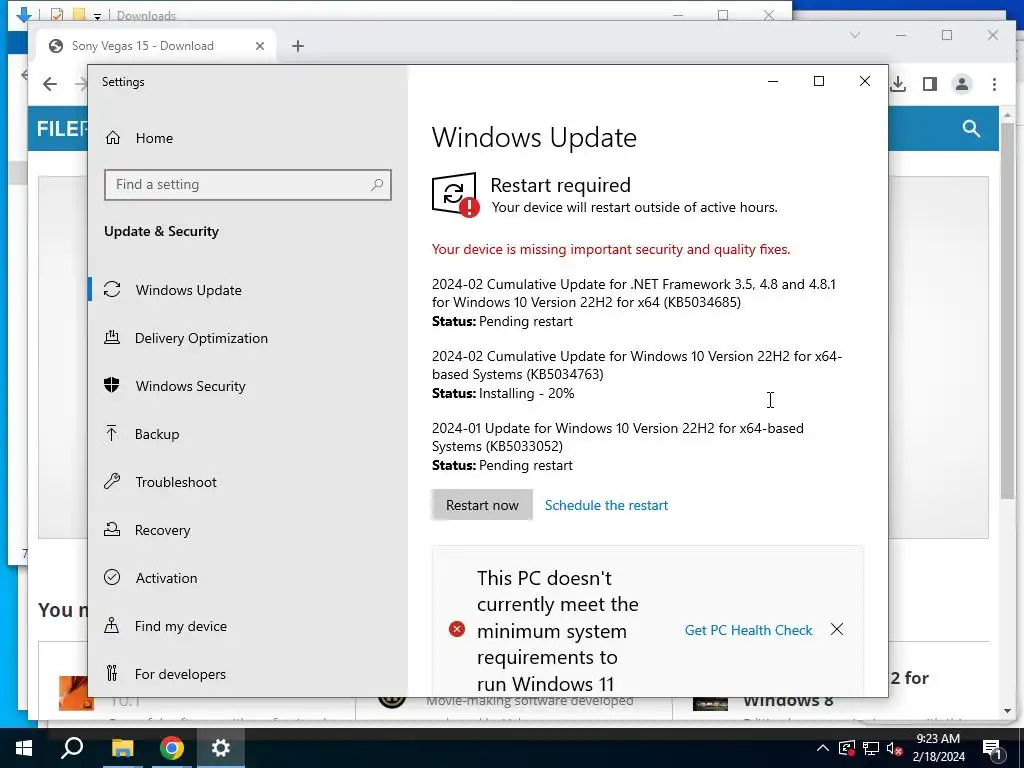Click the Settings gear on the taskbar
The image size is (1024, 768).
click(221, 748)
